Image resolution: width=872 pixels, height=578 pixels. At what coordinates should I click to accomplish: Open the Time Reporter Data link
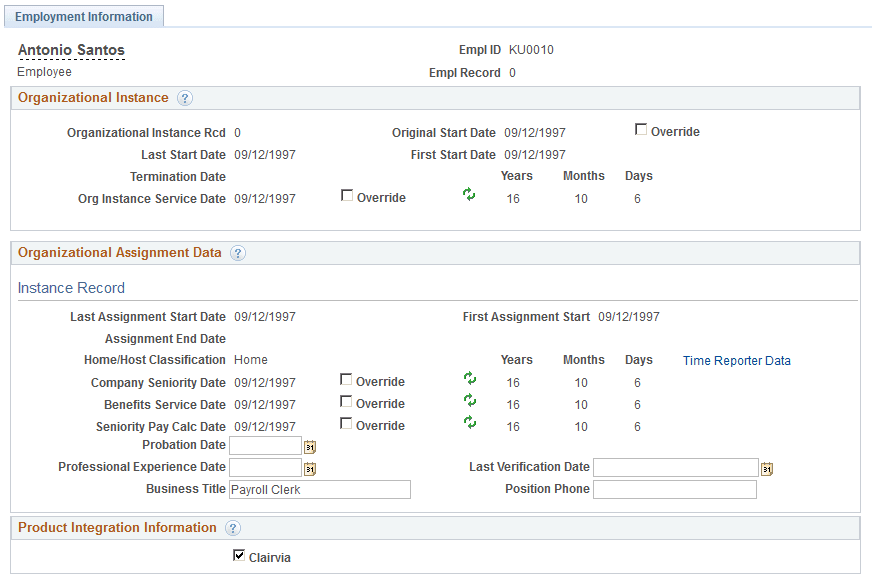(x=736, y=360)
